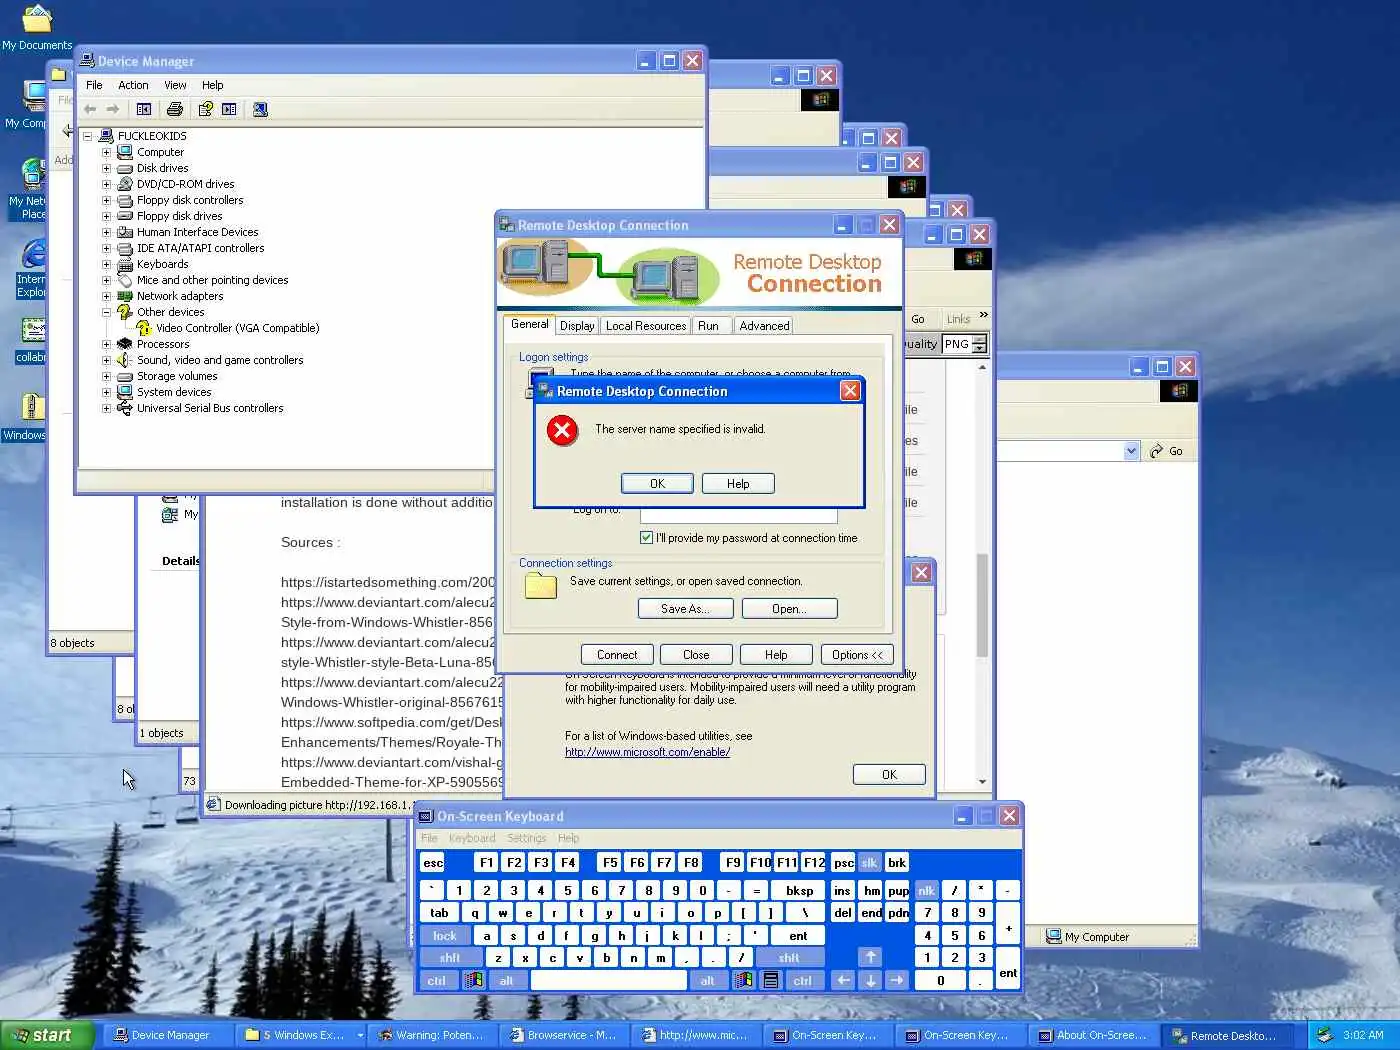Click the space bar on On-Screen Keyboard

coord(609,981)
